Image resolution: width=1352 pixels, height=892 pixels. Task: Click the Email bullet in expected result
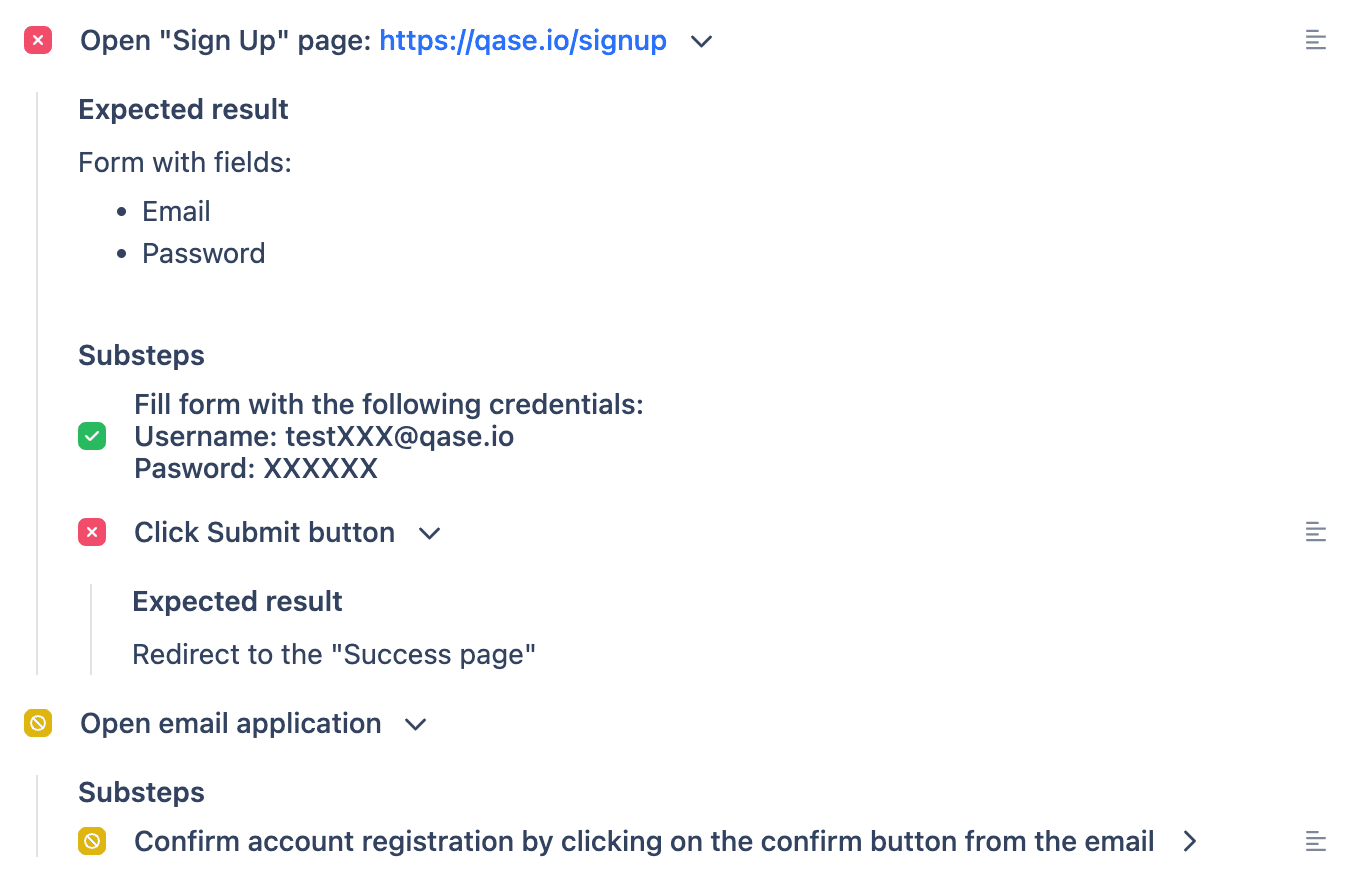[x=177, y=211]
